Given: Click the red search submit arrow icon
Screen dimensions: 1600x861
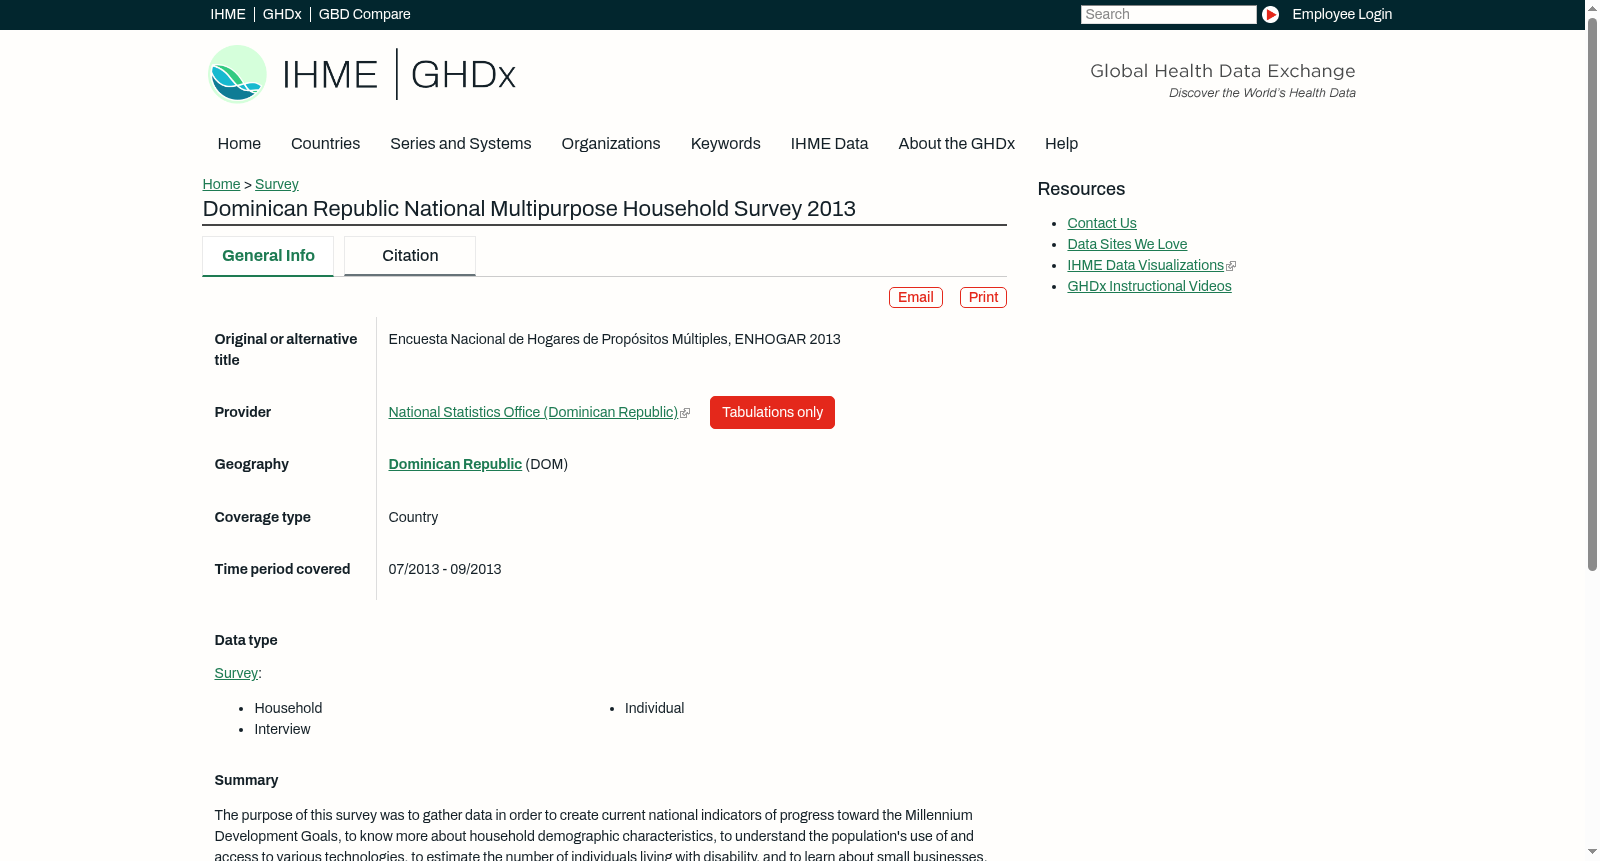Looking at the screenshot, I should (1270, 14).
